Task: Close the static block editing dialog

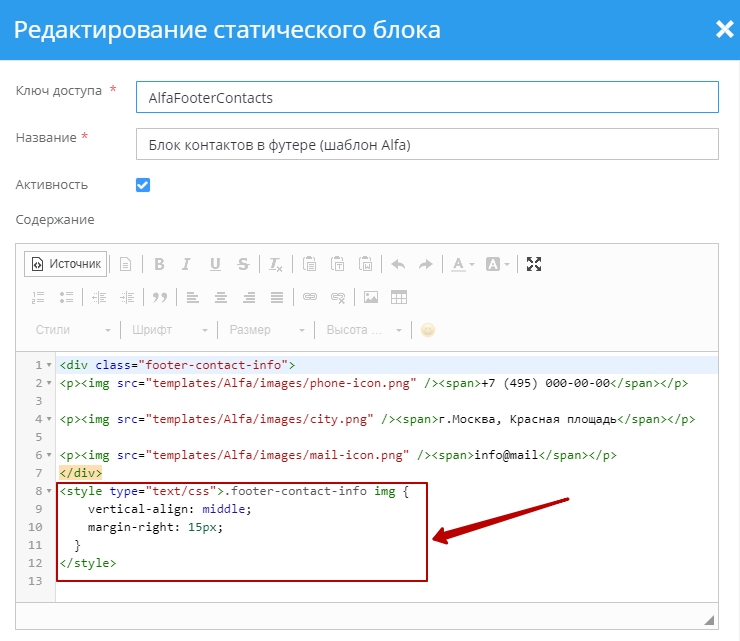Action: [x=724, y=29]
